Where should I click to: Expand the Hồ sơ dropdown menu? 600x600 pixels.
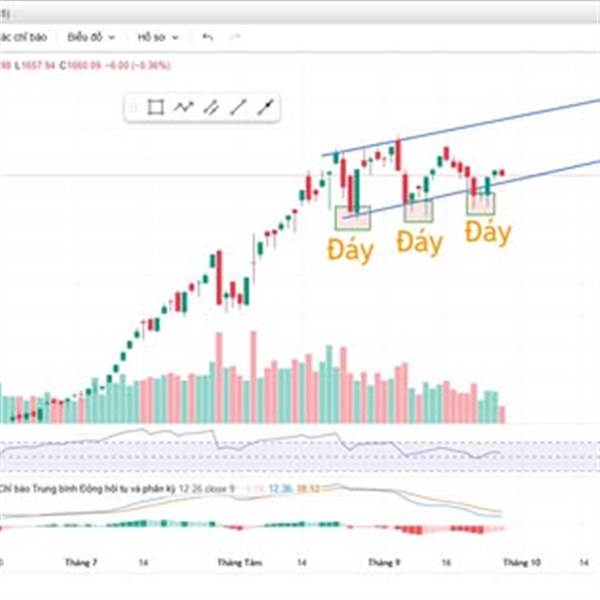(x=158, y=37)
